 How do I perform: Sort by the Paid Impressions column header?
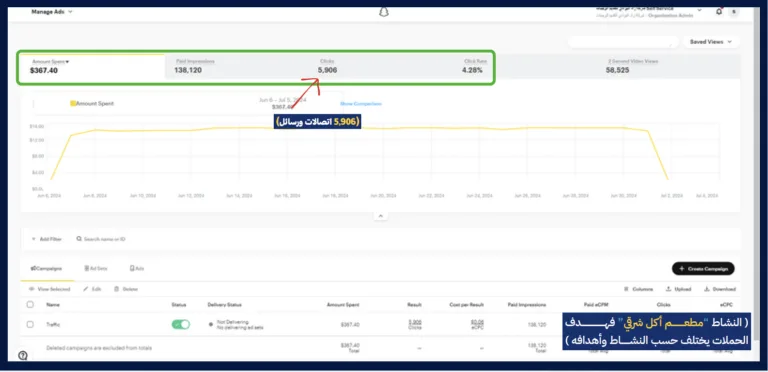coord(527,304)
